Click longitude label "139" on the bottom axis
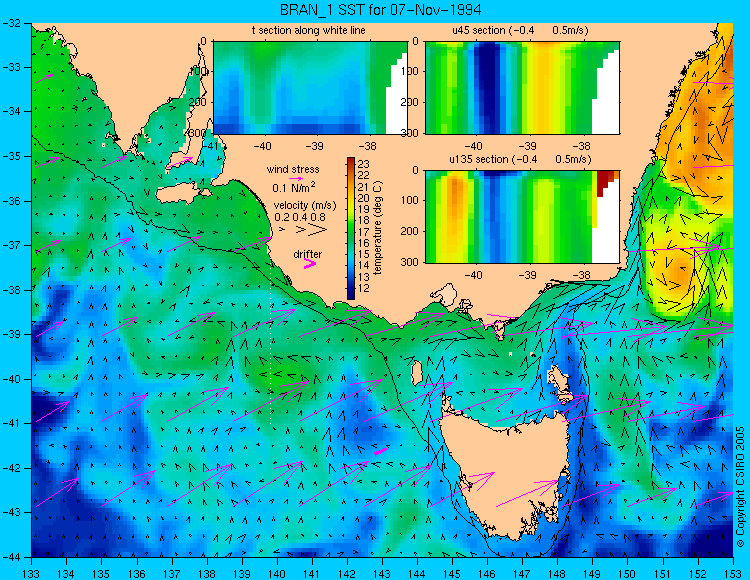 242,574
